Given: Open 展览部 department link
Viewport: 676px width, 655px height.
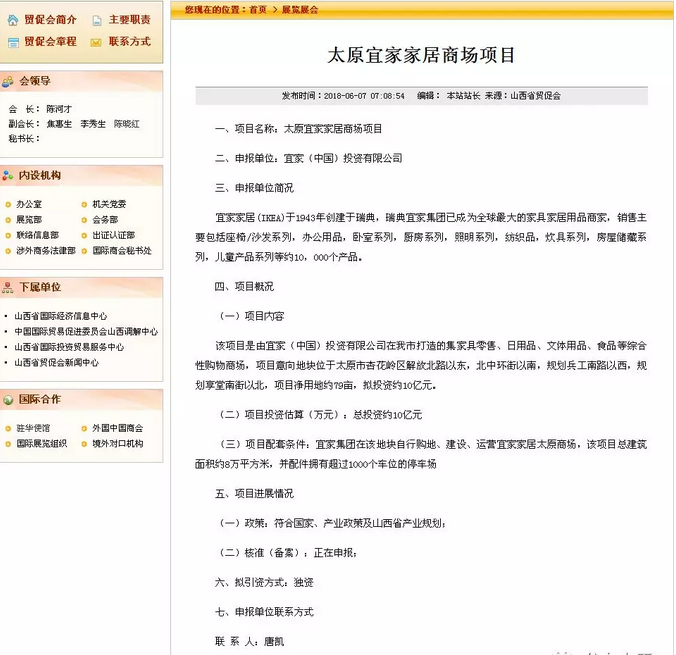Looking at the screenshot, I should coord(29,219).
